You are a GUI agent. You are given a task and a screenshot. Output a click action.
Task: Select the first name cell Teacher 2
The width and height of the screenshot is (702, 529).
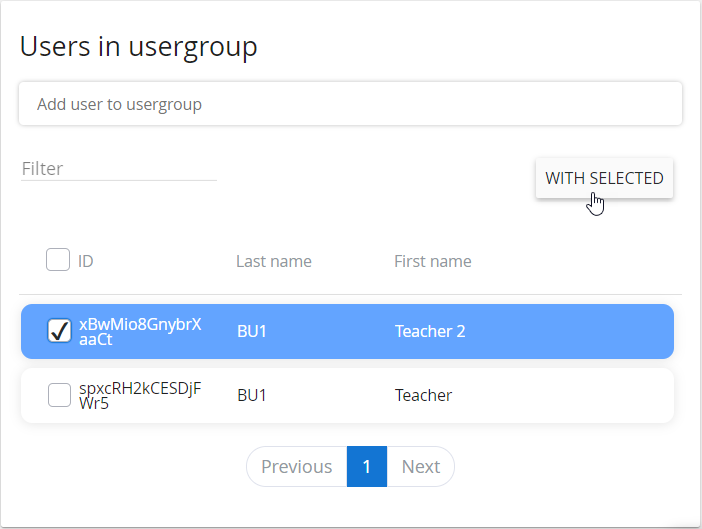click(430, 331)
